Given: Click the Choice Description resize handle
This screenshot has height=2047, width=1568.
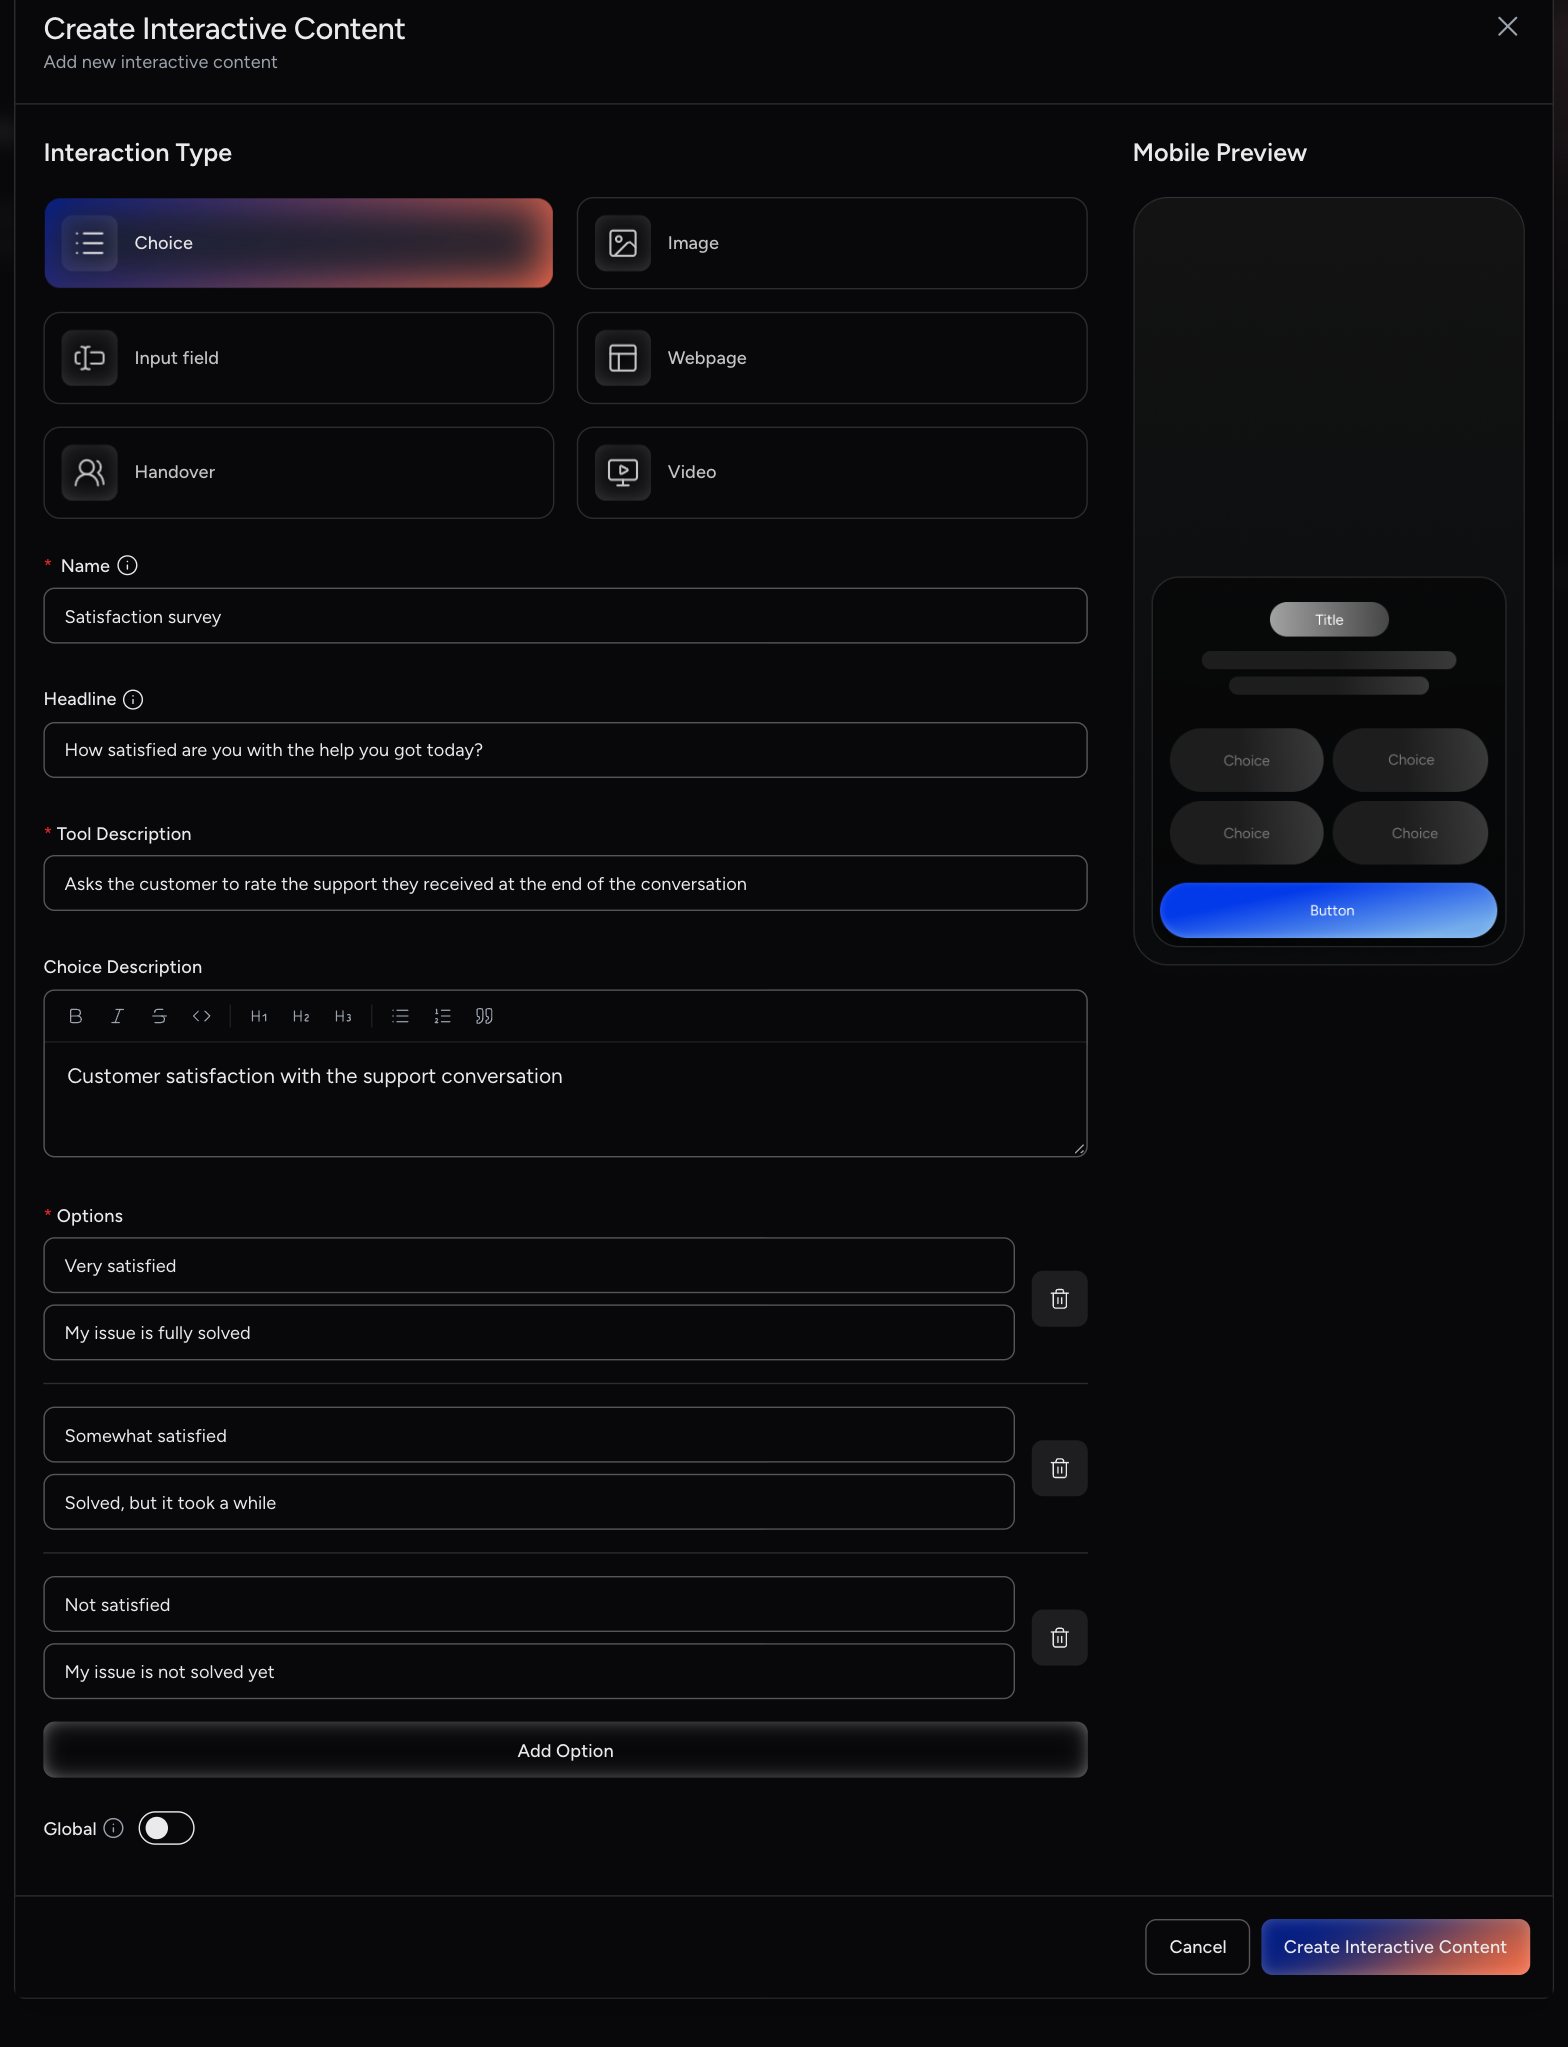Looking at the screenshot, I should [x=1079, y=1149].
